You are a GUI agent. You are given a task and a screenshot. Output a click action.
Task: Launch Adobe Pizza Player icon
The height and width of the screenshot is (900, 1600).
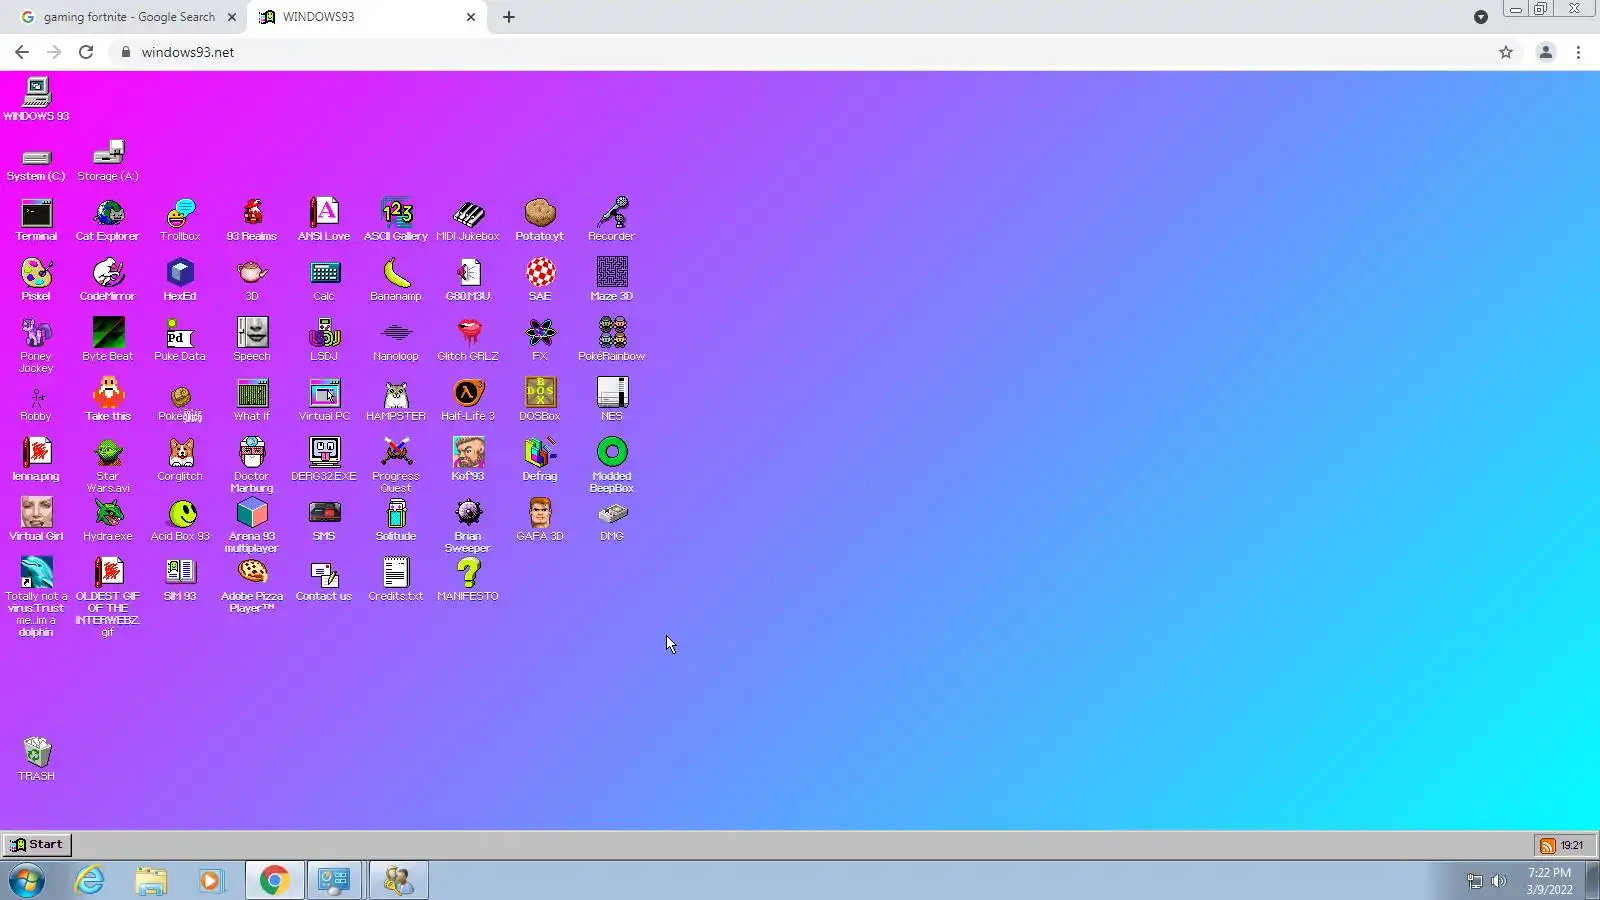tap(252, 585)
